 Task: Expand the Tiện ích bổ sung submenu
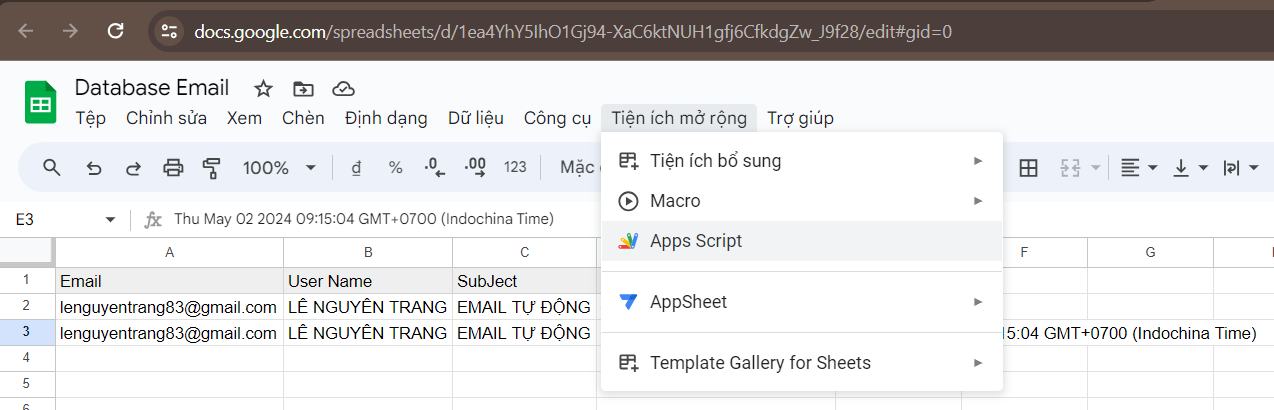[x=801, y=160]
